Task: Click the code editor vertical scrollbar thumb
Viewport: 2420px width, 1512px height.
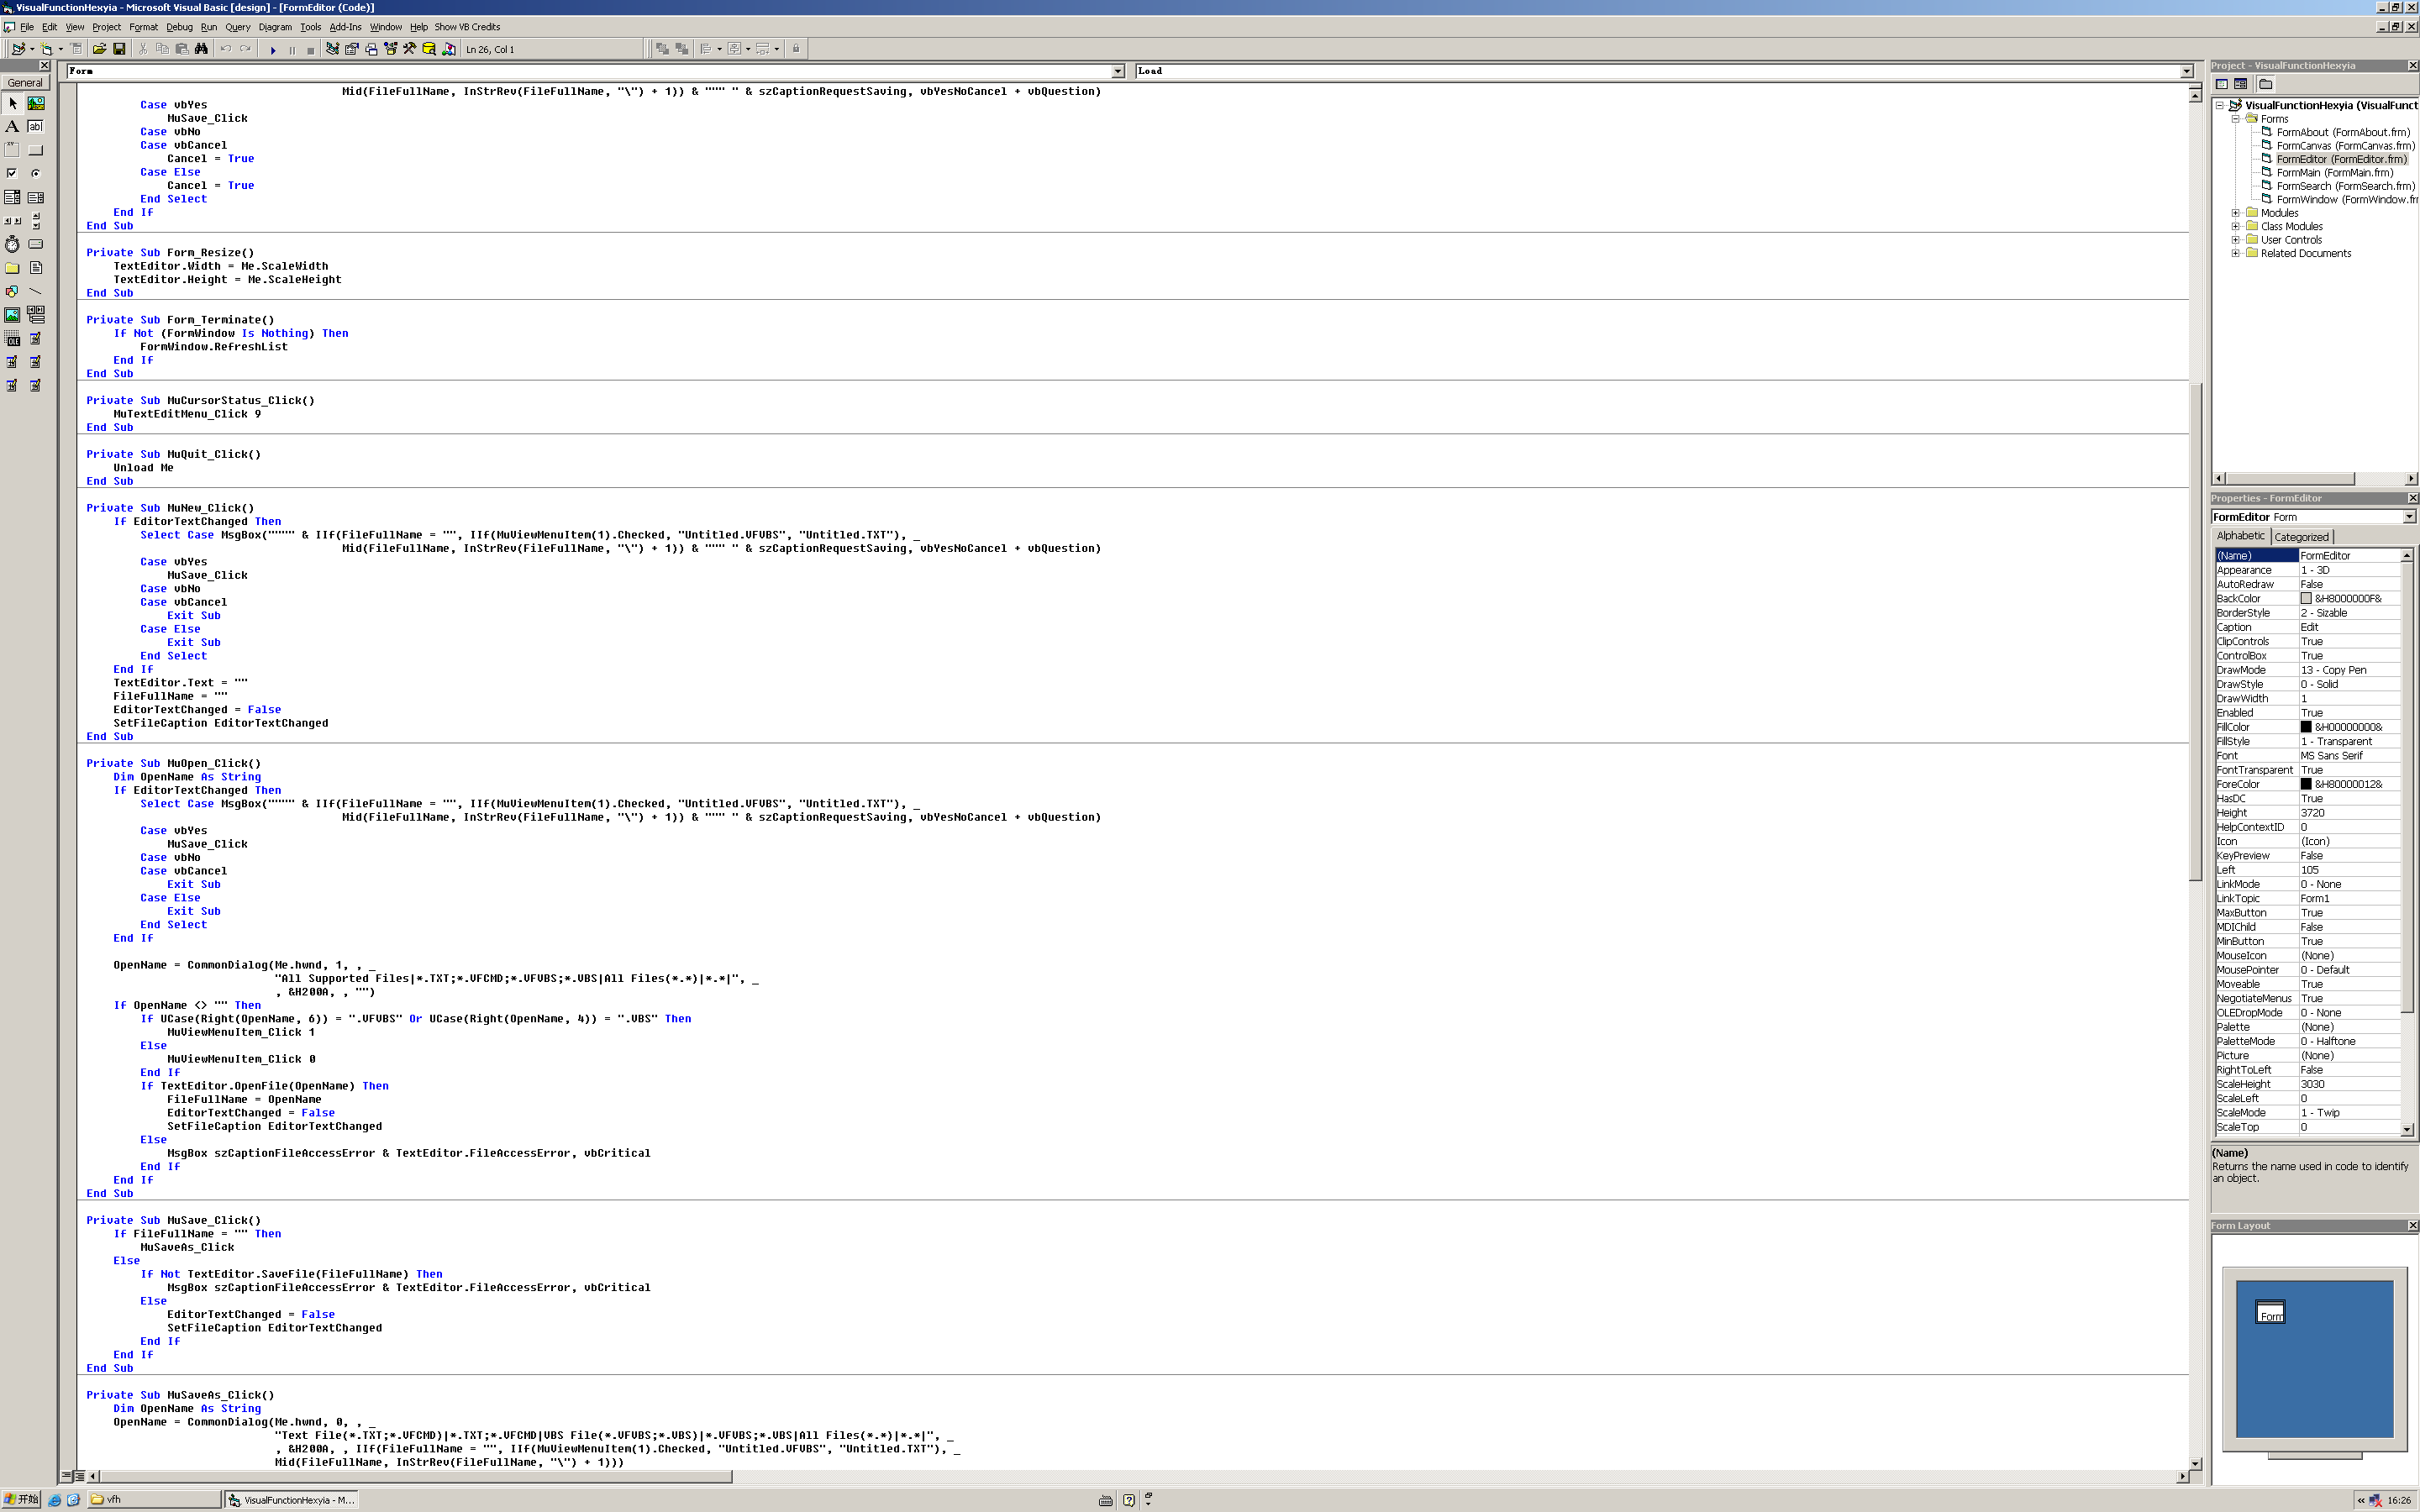Action: tap(2195, 632)
